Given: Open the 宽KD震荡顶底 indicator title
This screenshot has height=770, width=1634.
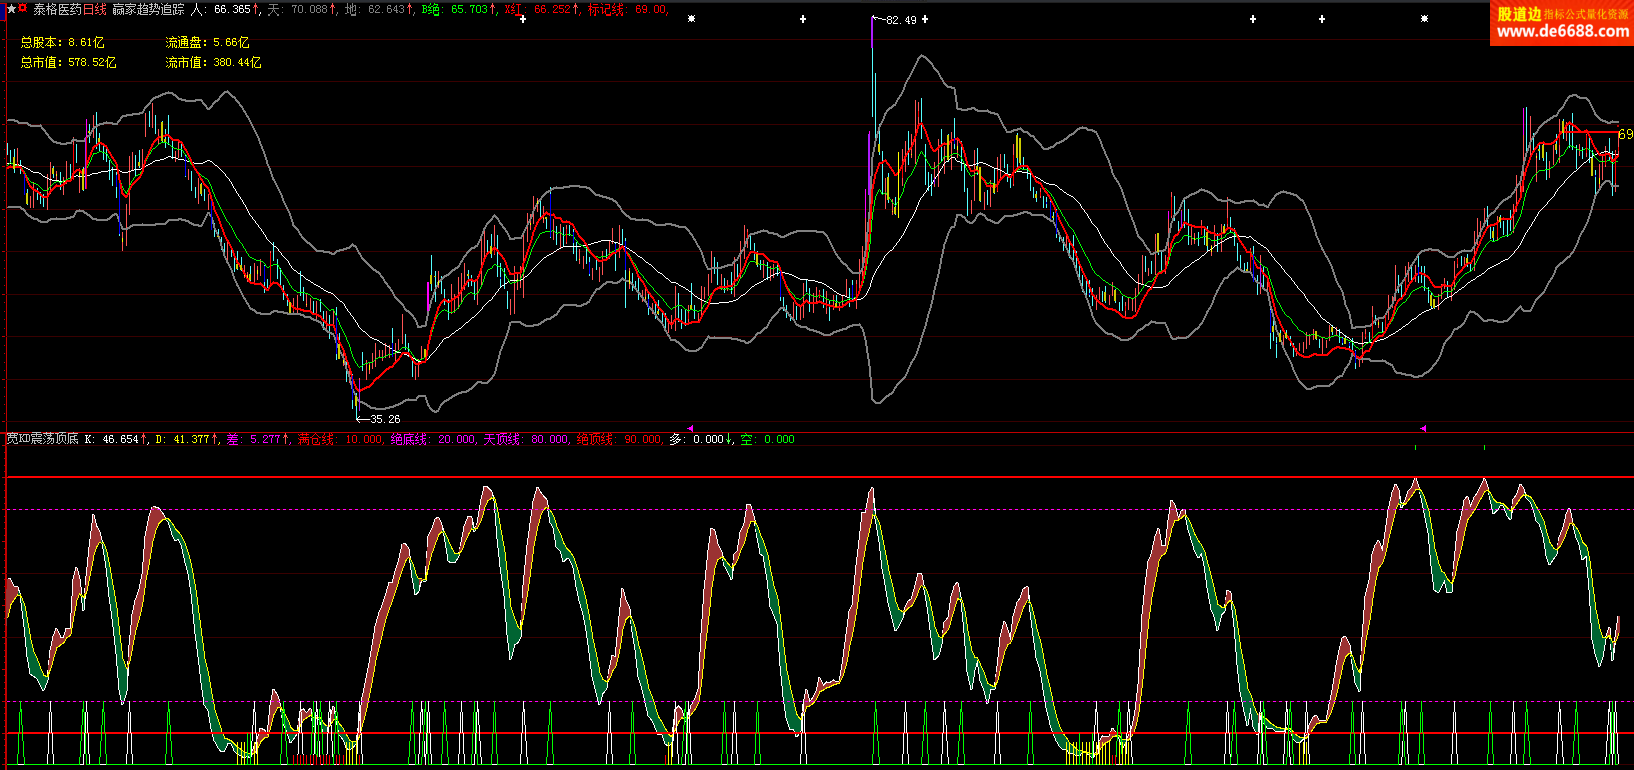Looking at the screenshot, I should [x=42, y=439].
